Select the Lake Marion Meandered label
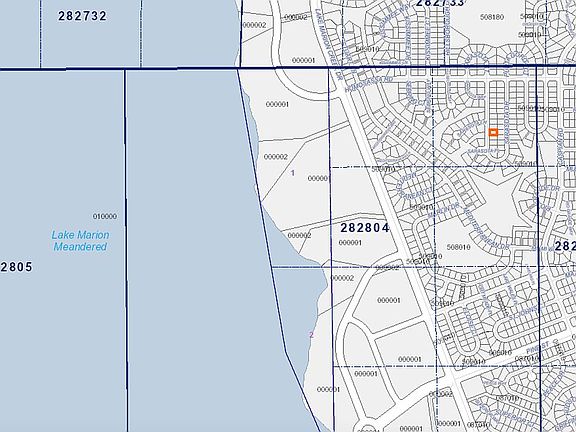The image size is (576, 432). [x=80, y=241]
